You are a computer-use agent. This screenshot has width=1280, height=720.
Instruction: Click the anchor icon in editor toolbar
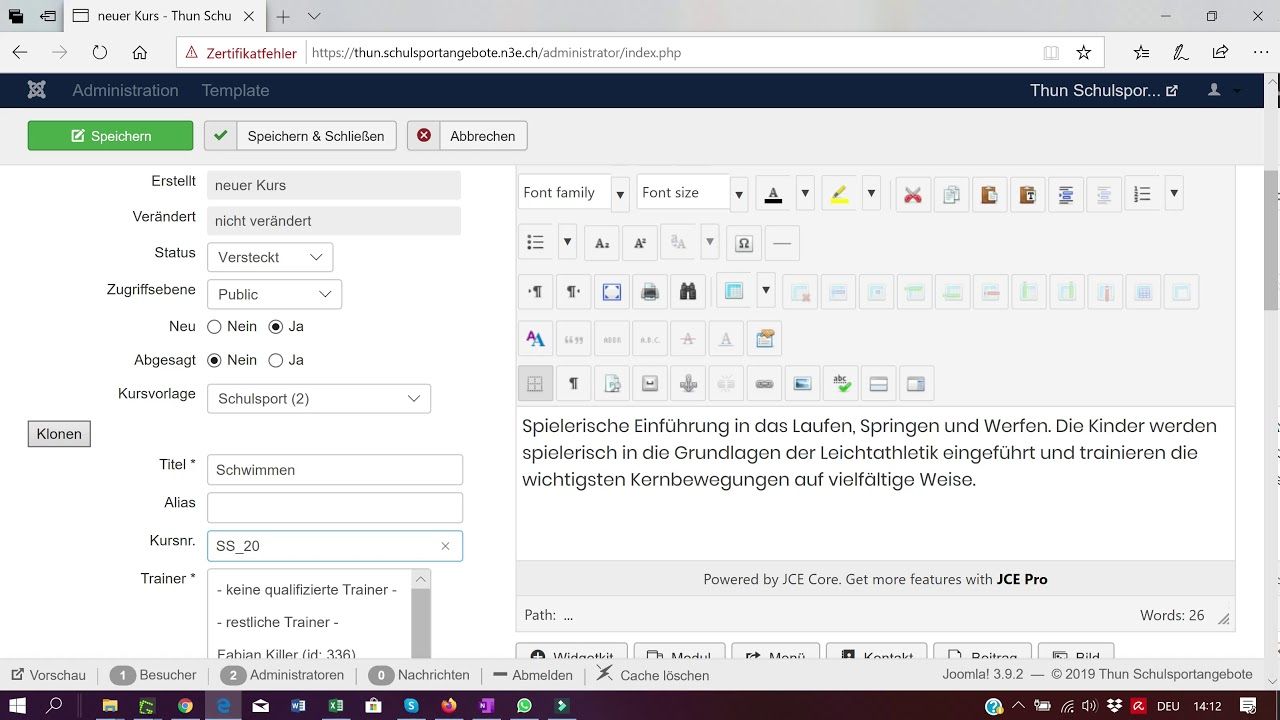[687, 383]
